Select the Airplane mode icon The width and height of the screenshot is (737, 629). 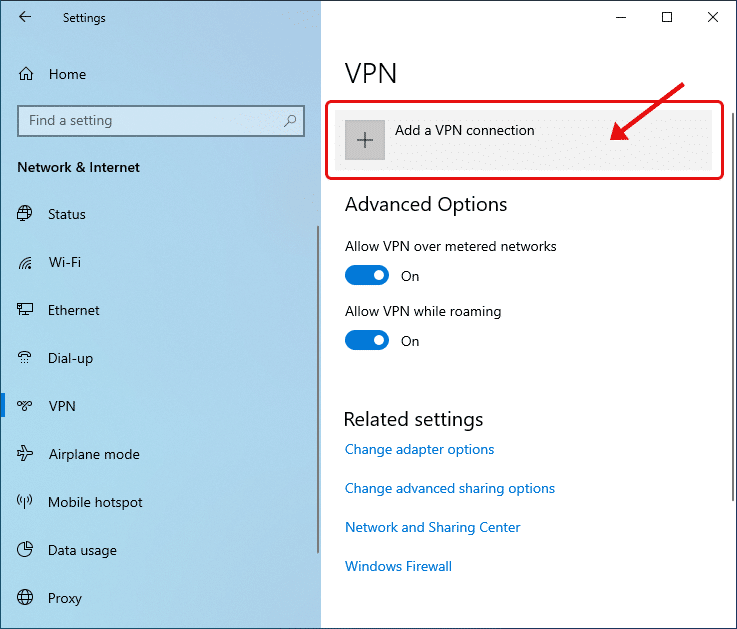click(x=26, y=454)
